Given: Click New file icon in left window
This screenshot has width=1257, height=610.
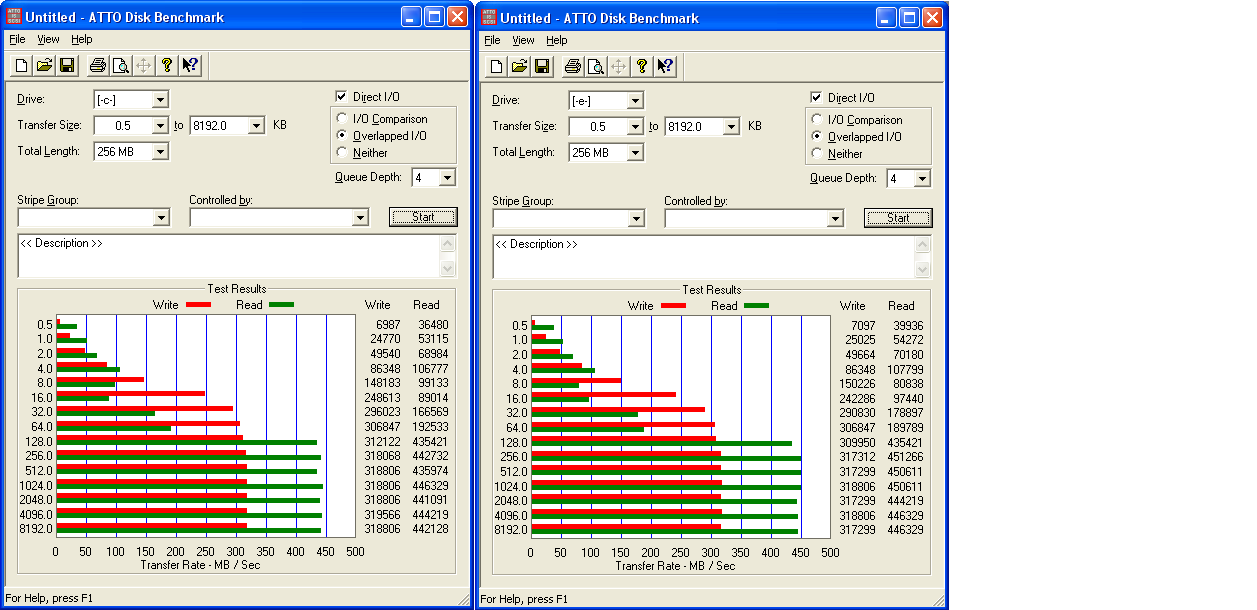Looking at the screenshot, I should pos(22,66).
